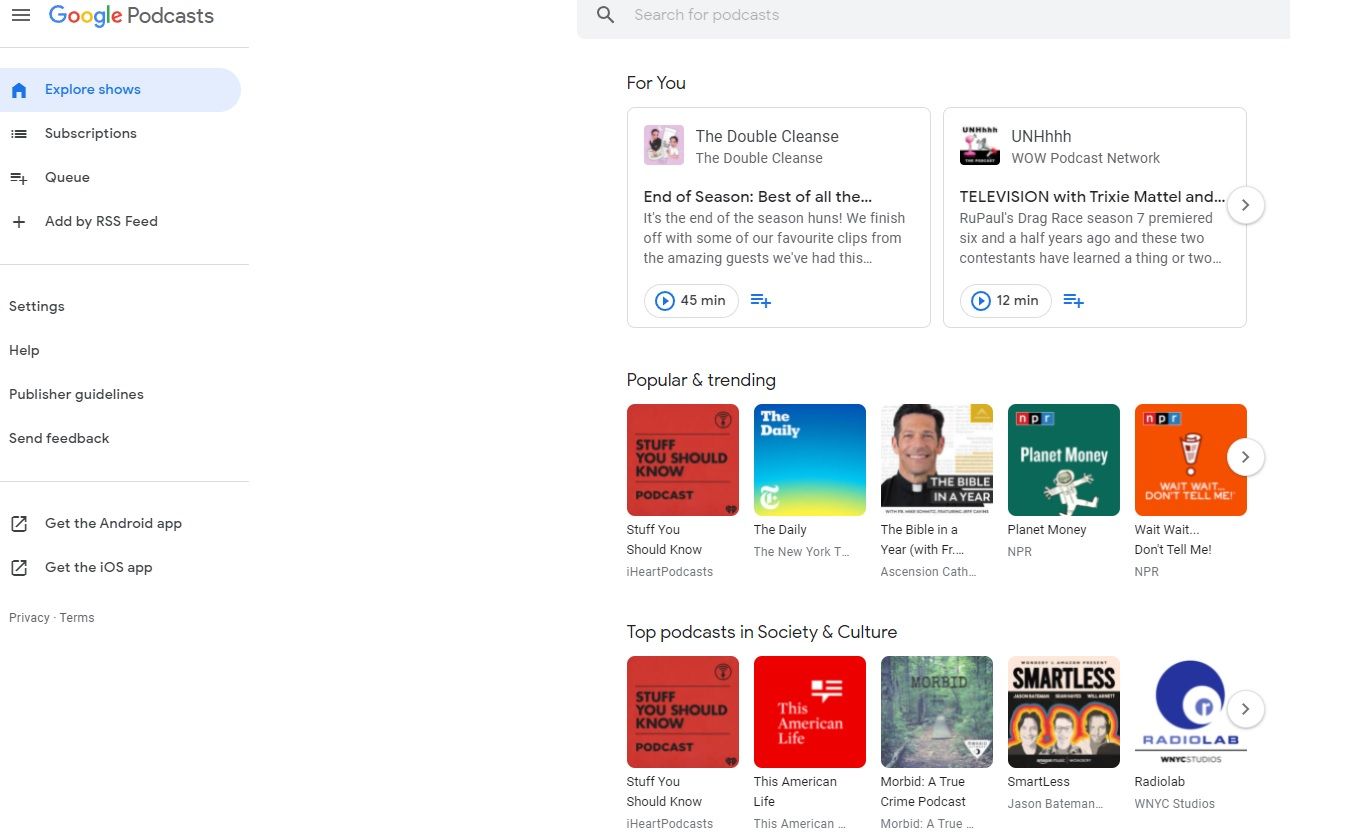
Task: Open Publisher guidelines link
Action: pos(76,395)
